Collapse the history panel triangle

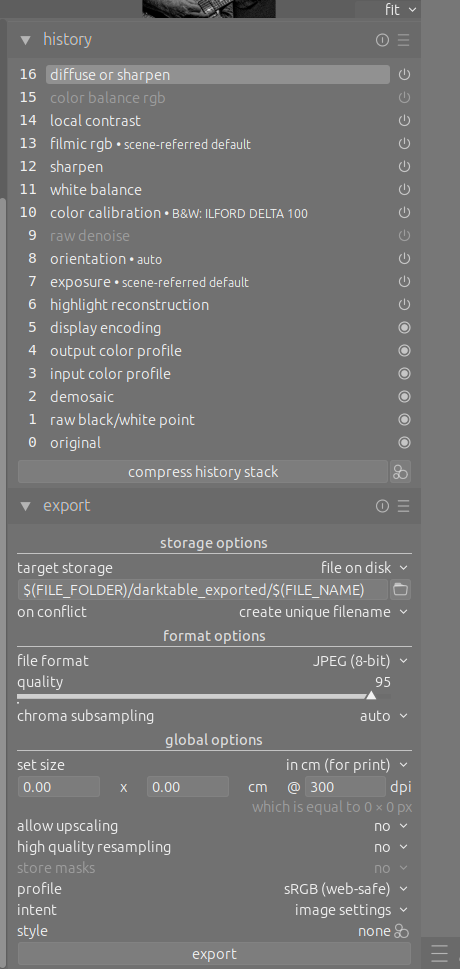[x=25, y=40]
